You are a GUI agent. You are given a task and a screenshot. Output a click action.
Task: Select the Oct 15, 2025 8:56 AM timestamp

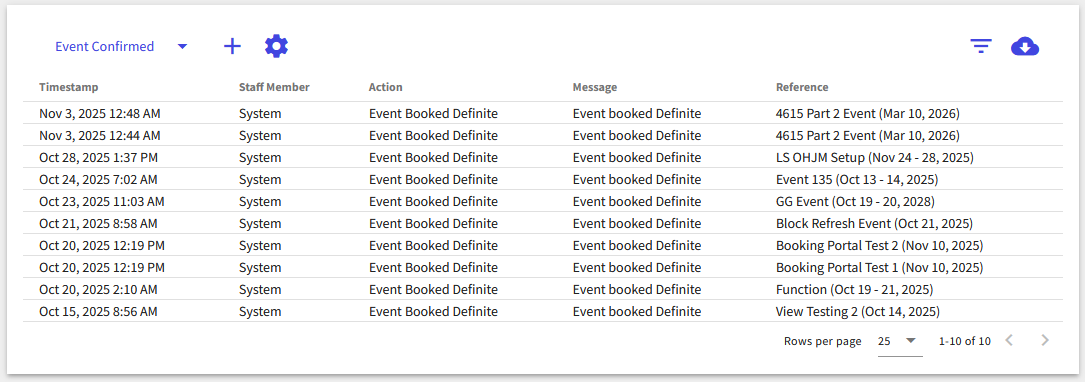tap(98, 311)
